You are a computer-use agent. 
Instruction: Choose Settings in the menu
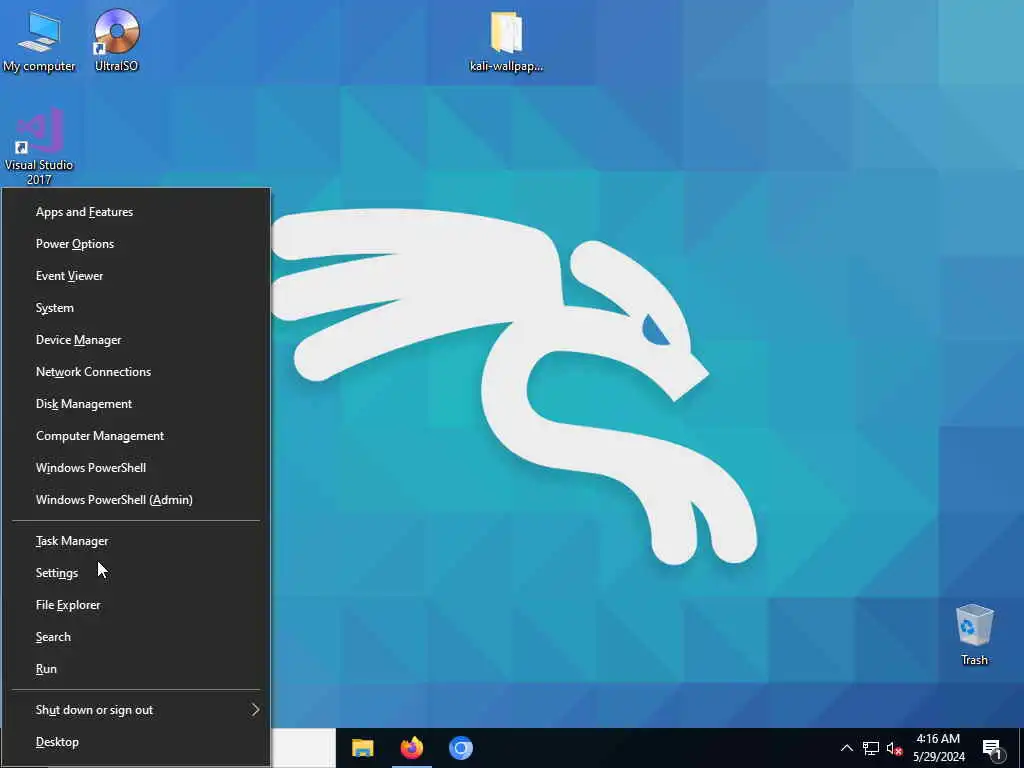(x=136, y=573)
